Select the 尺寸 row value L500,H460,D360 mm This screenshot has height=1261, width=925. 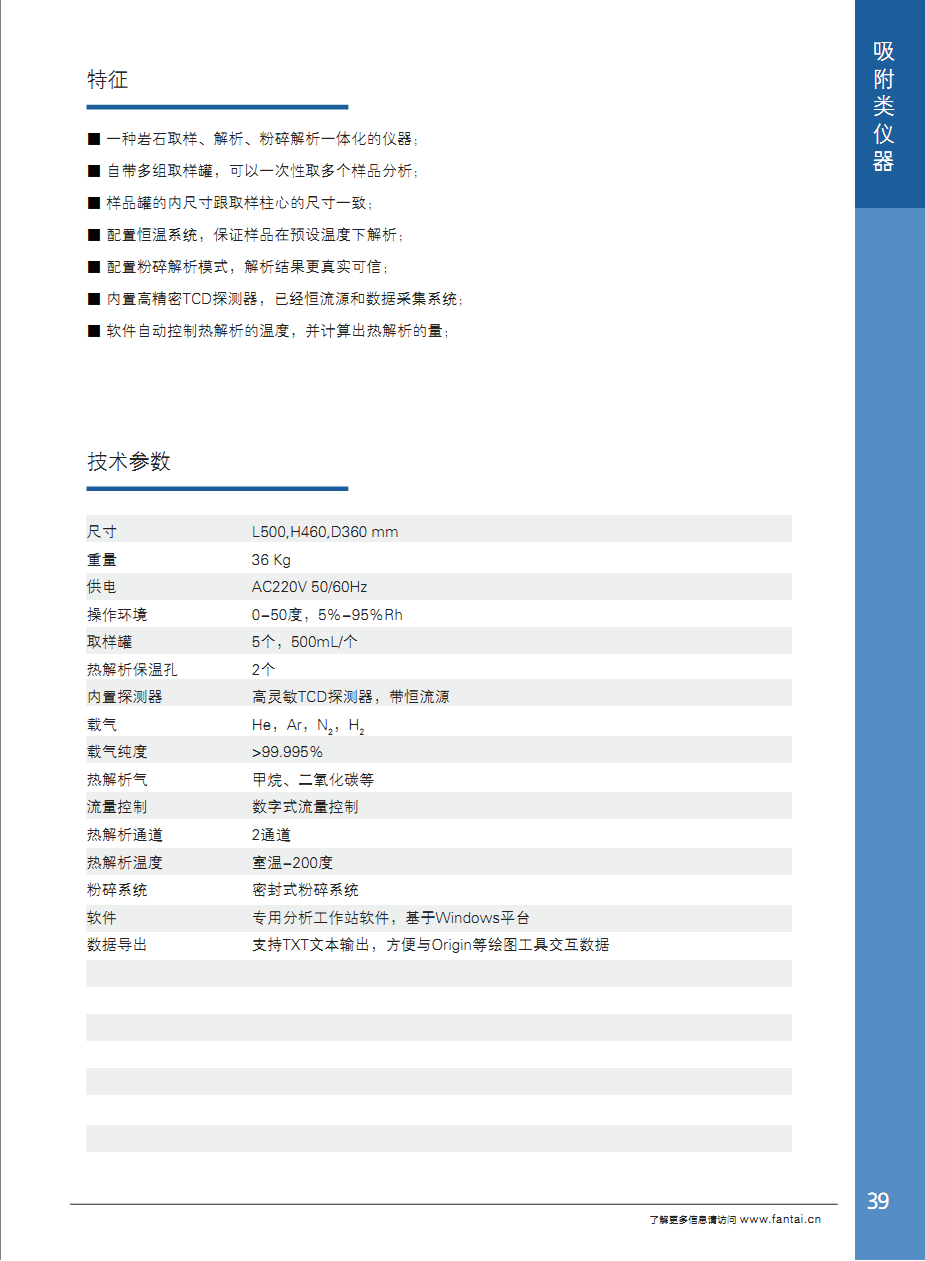pyautogui.click(x=325, y=532)
